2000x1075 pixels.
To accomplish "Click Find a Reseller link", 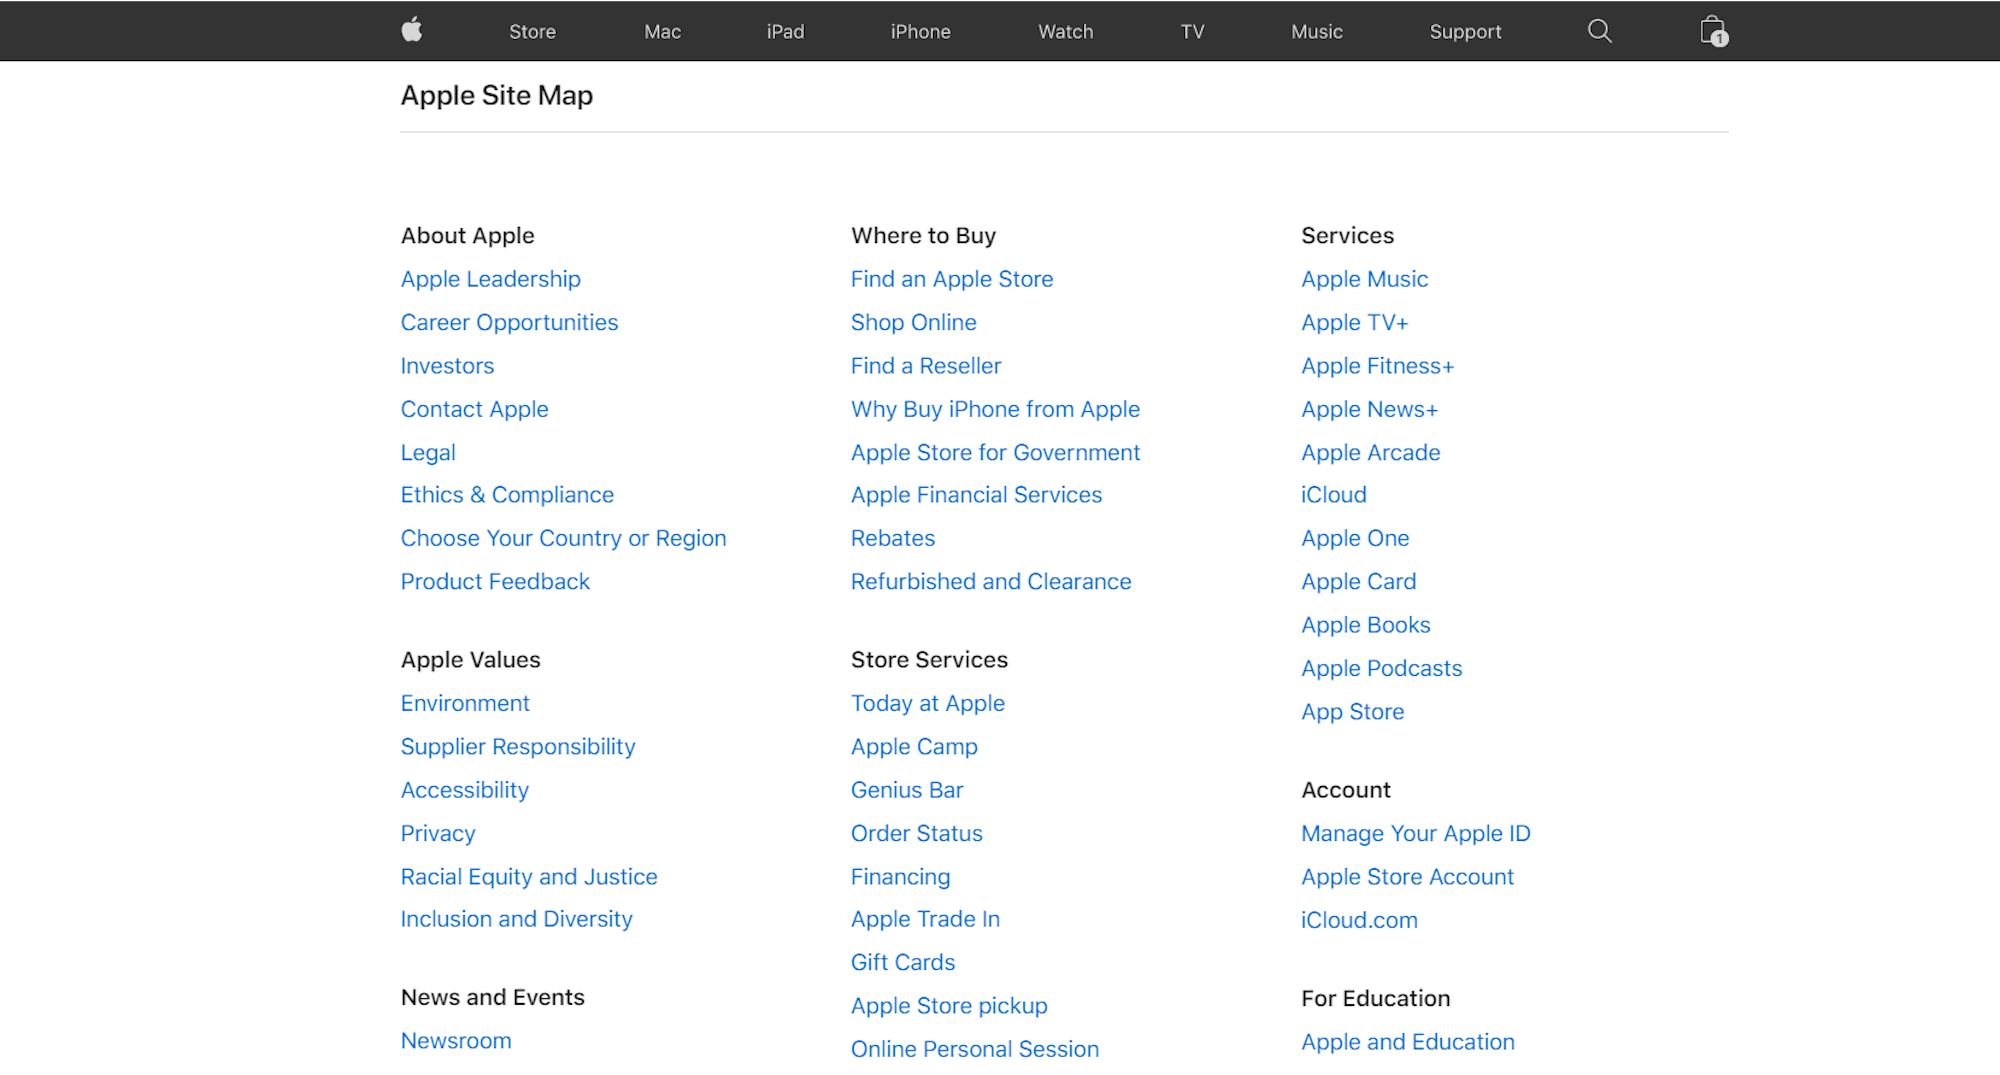I will pos(925,366).
